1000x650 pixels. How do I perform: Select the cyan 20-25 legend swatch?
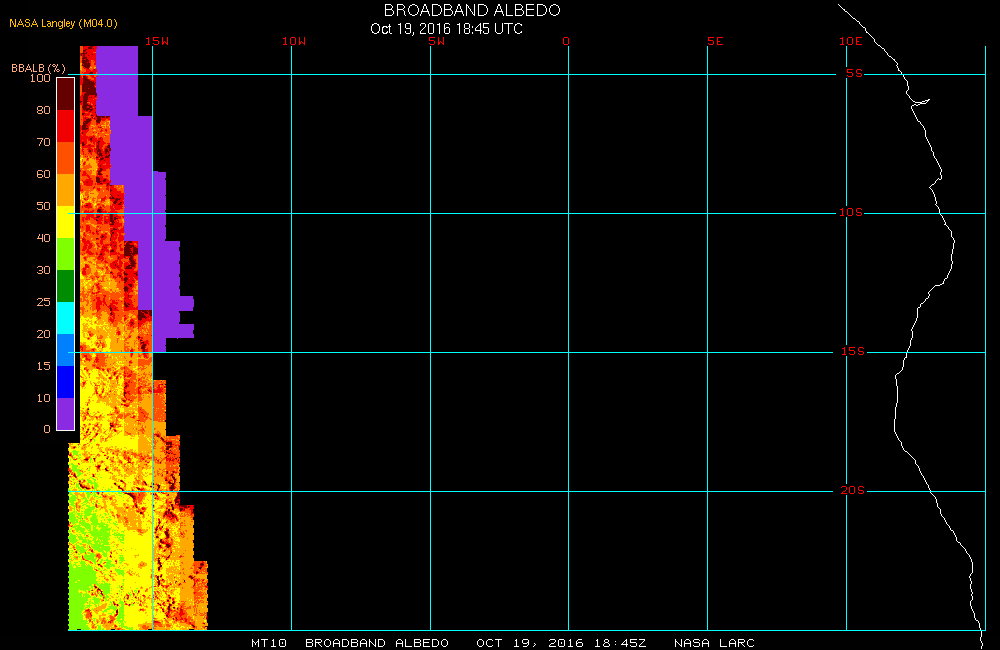tap(66, 318)
